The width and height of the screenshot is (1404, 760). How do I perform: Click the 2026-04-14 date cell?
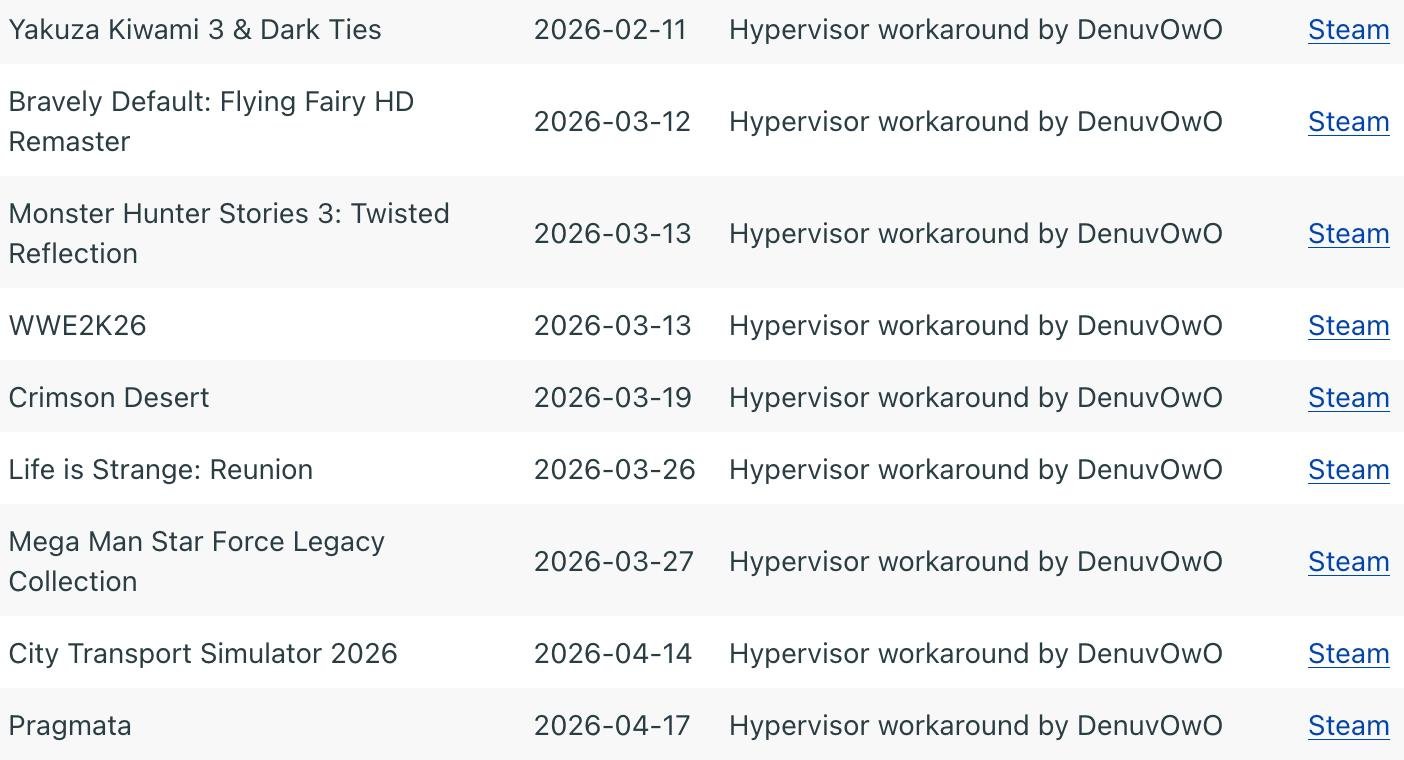tap(612, 654)
